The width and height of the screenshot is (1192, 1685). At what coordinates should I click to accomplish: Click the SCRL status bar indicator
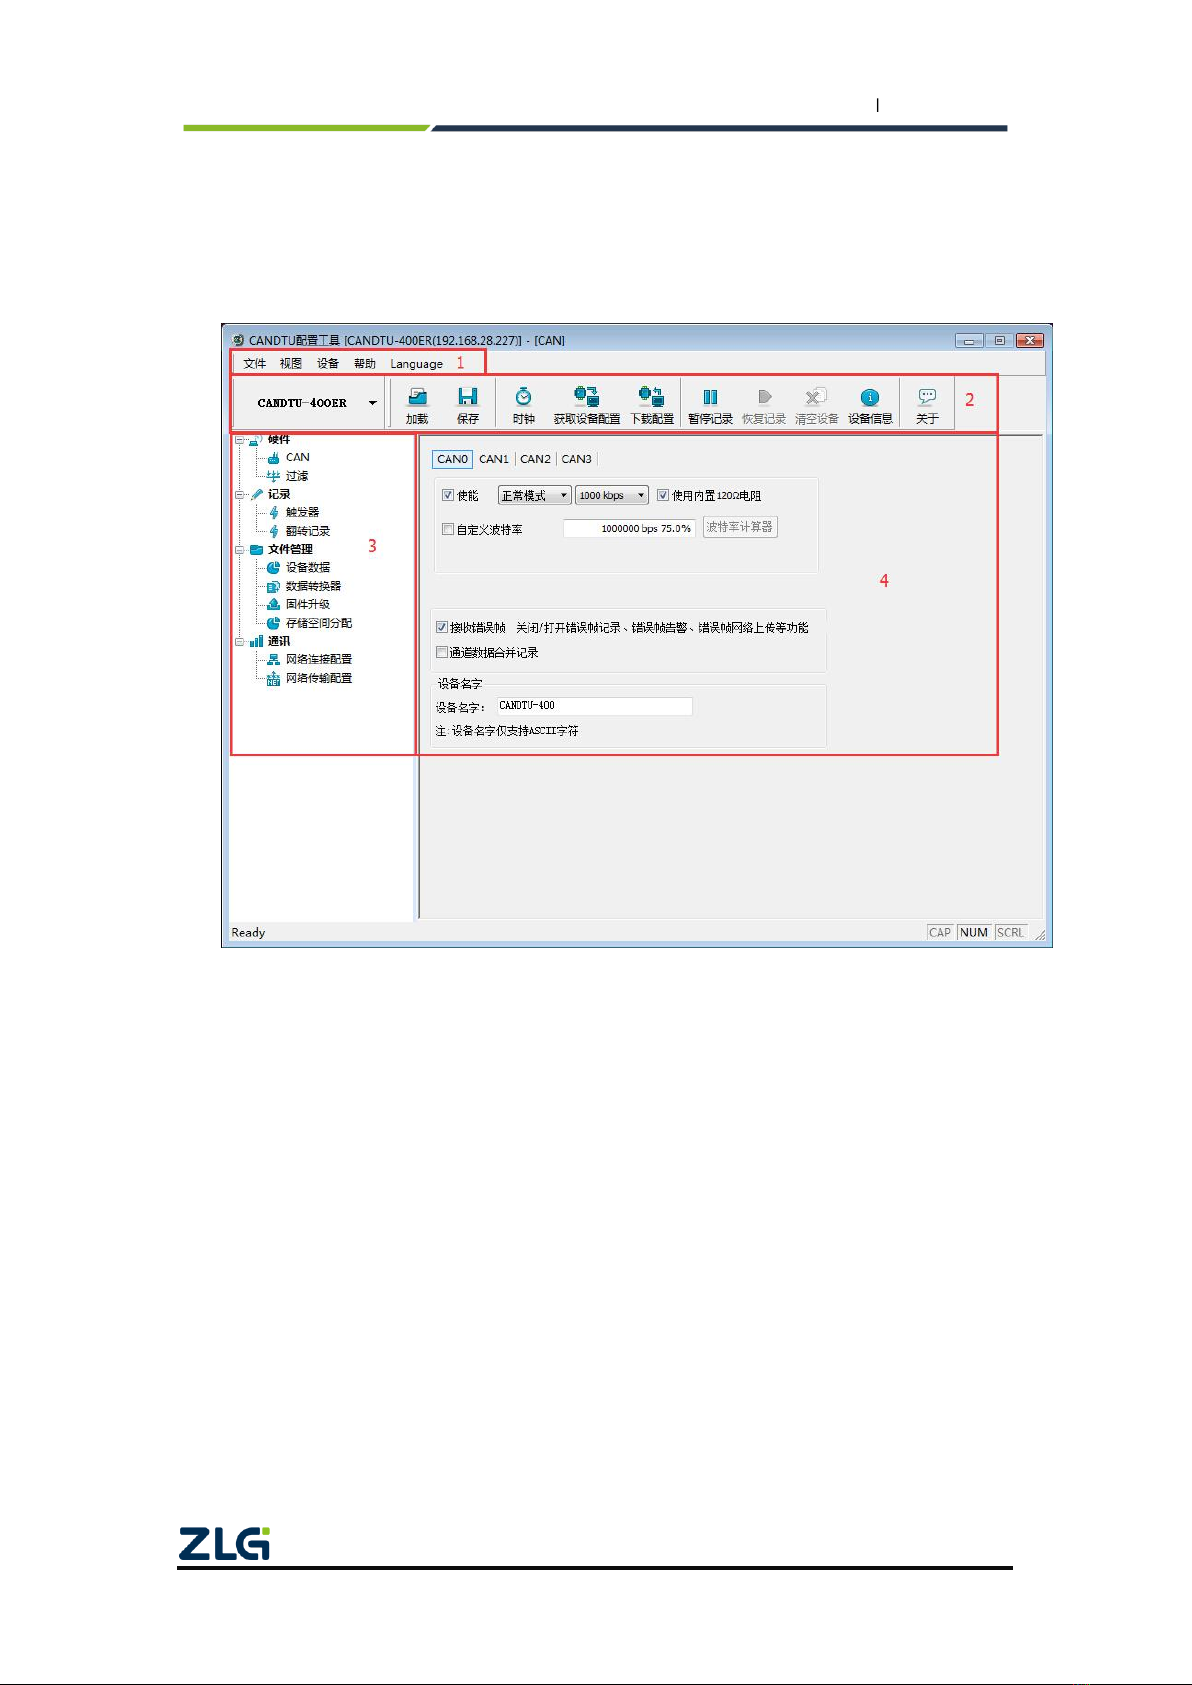point(1010,932)
